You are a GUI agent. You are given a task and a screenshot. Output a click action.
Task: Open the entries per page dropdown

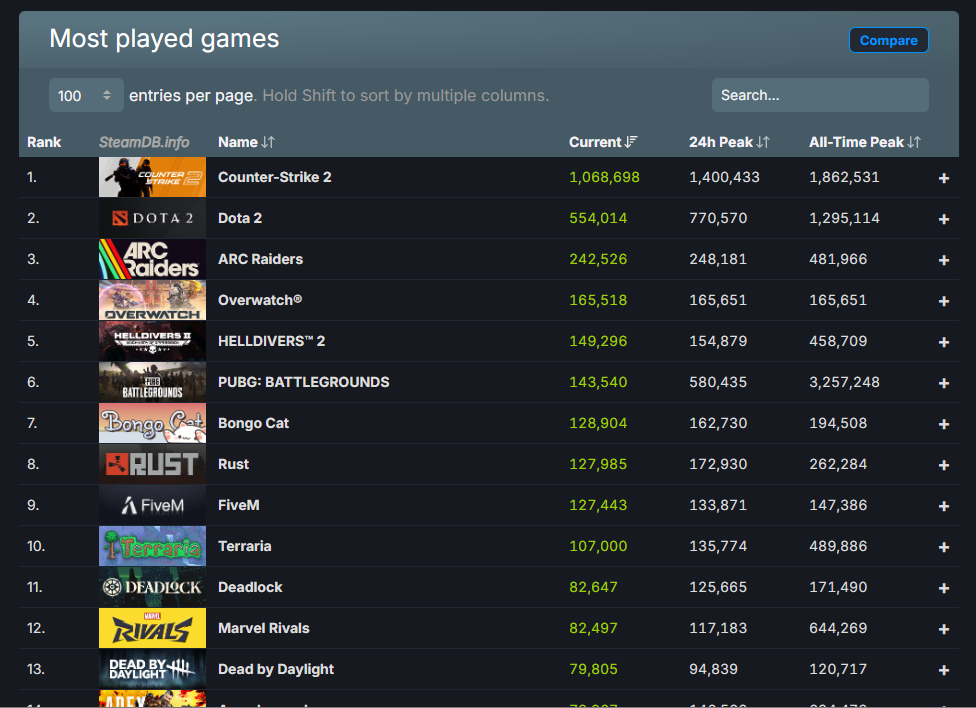pos(86,95)
